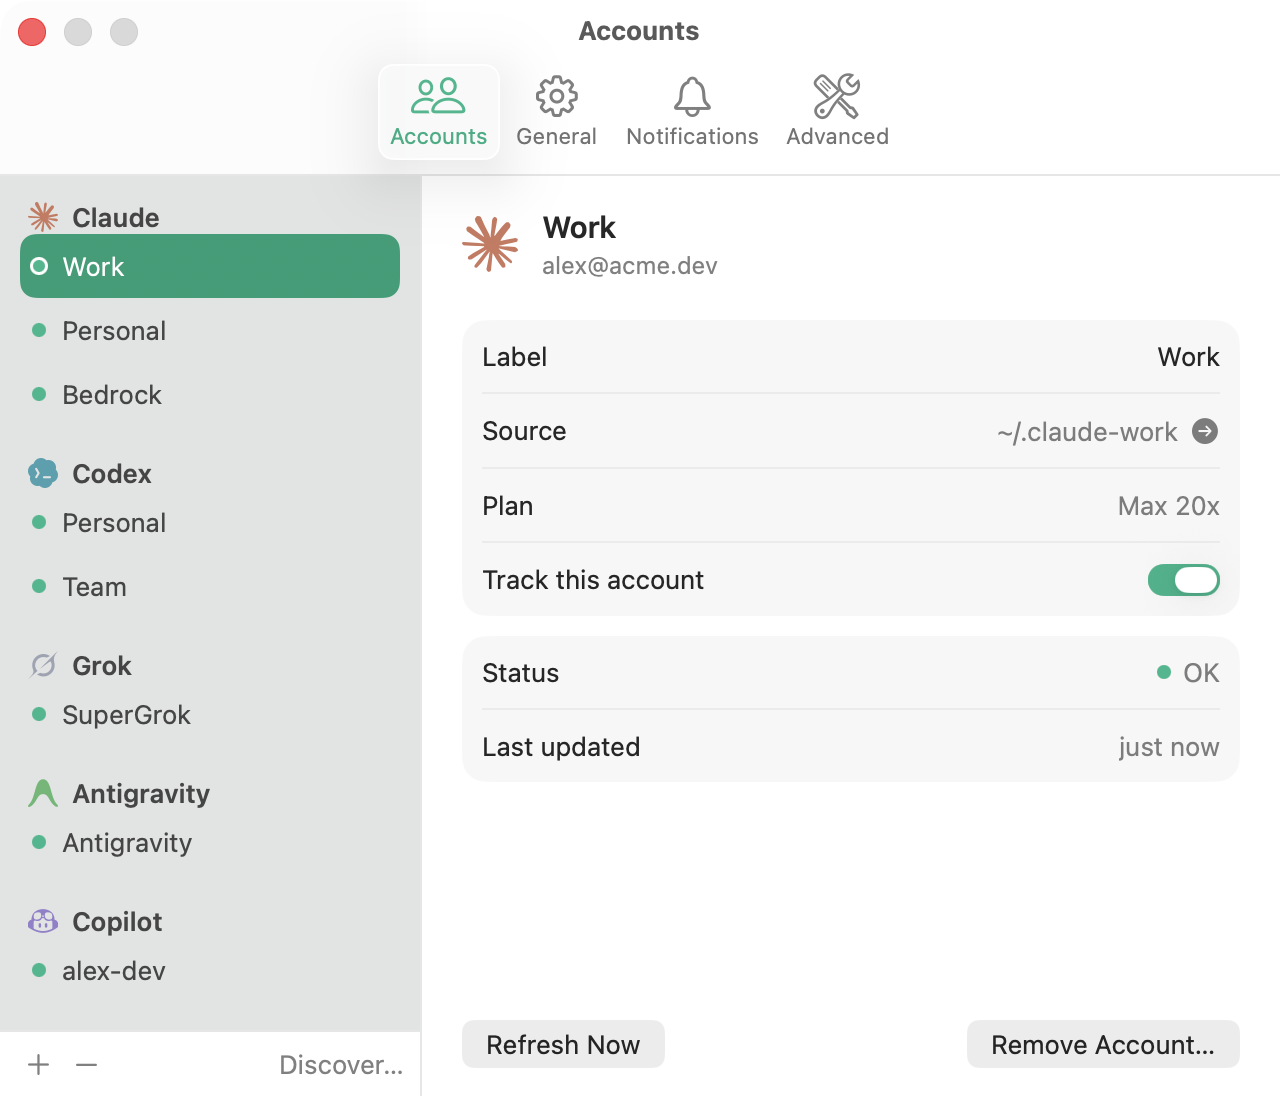Click the alex@acme.dev email text
This screenshot has width=1280, height=1096.
coord(630,266)
